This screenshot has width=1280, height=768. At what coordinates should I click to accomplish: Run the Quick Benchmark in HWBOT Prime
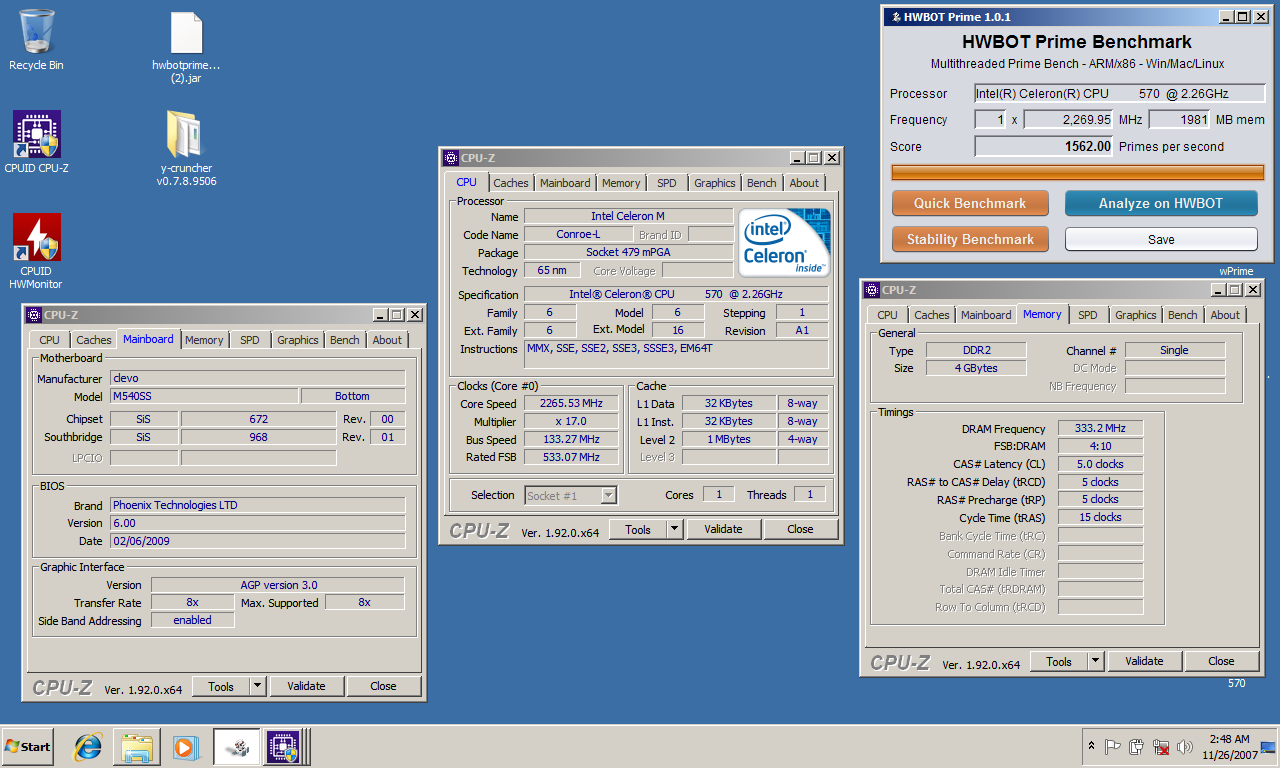970,203
